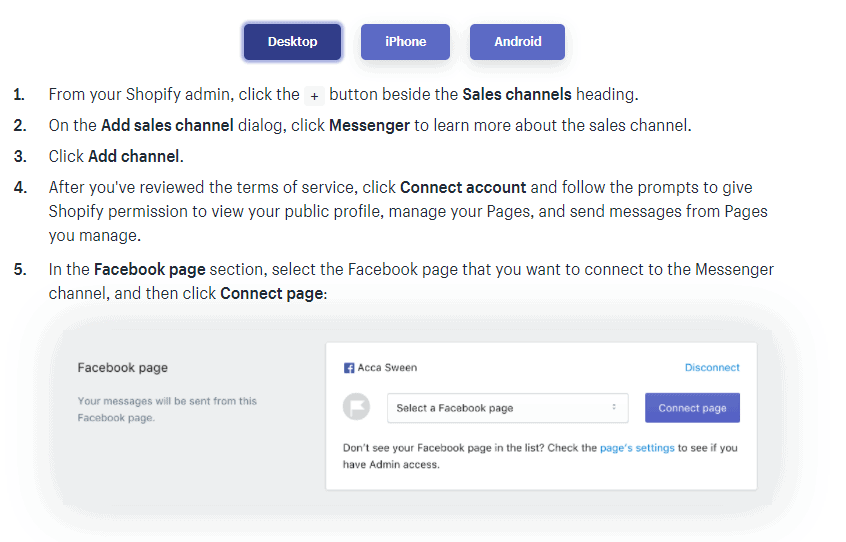The height and width of the screenshot is (542, 846).
Task: Open the Select a Facebook page dropdown
Action: (x=507, y=408)
